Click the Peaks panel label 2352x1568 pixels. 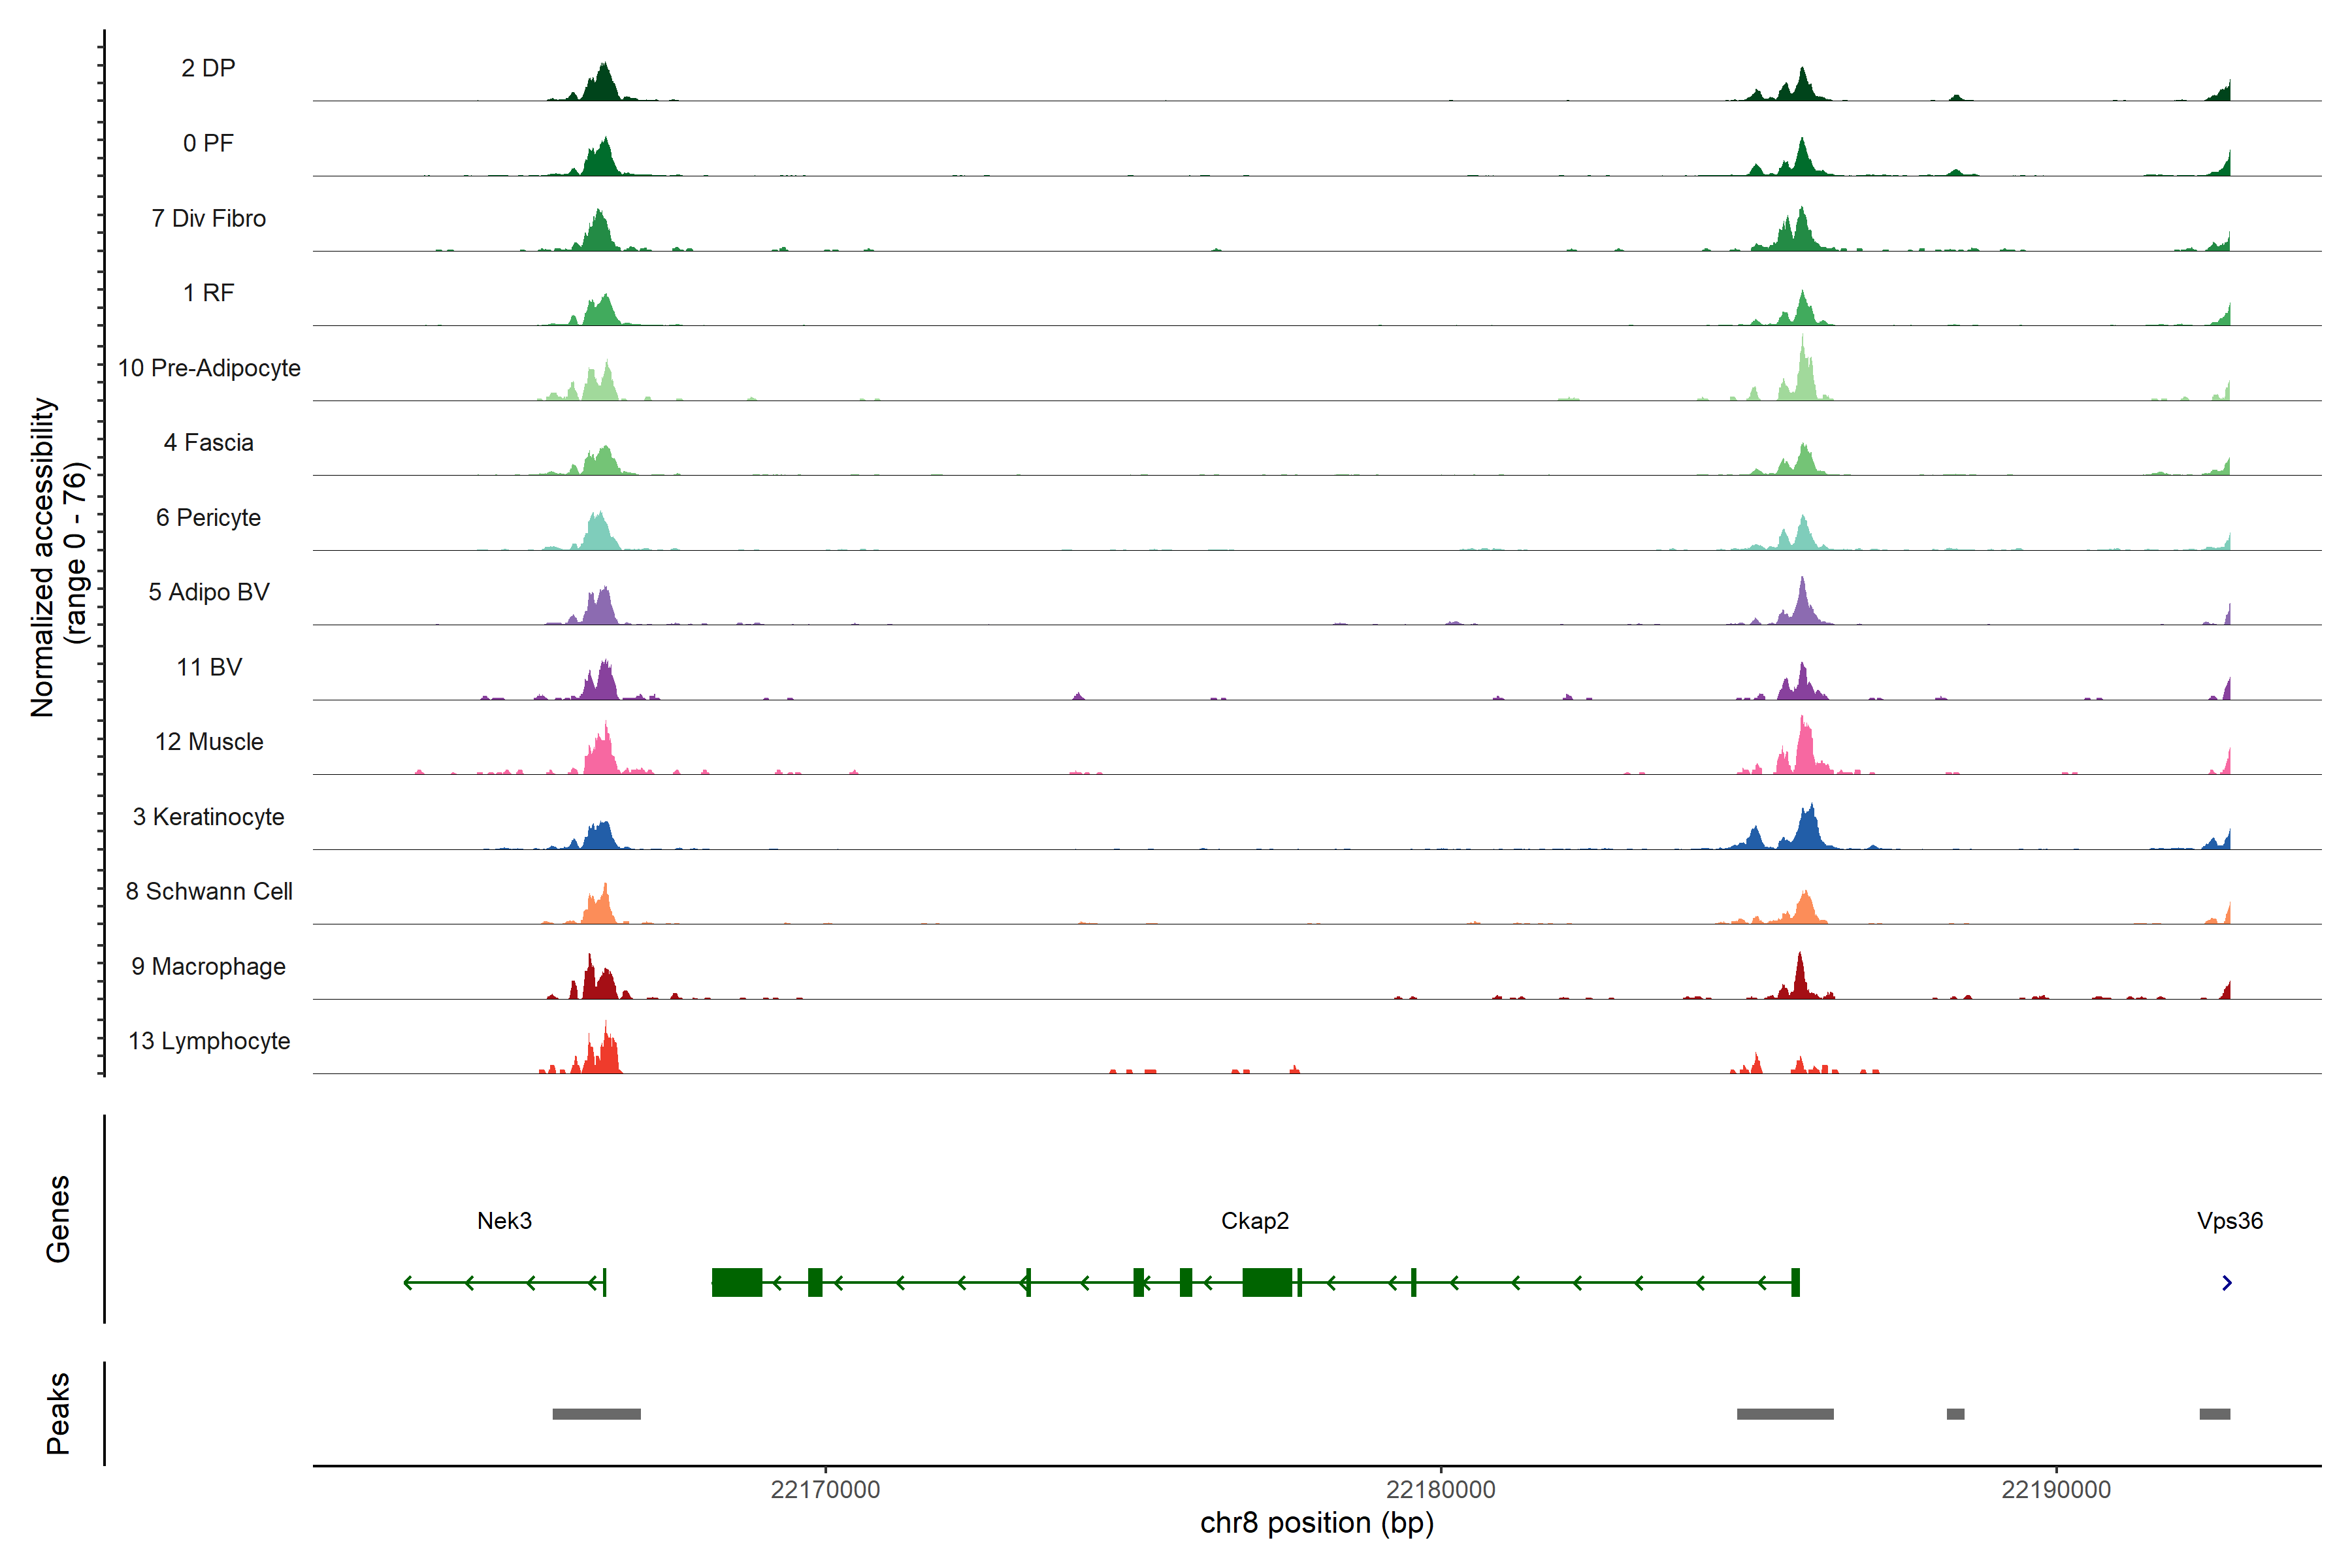(x=58, y=1413)
